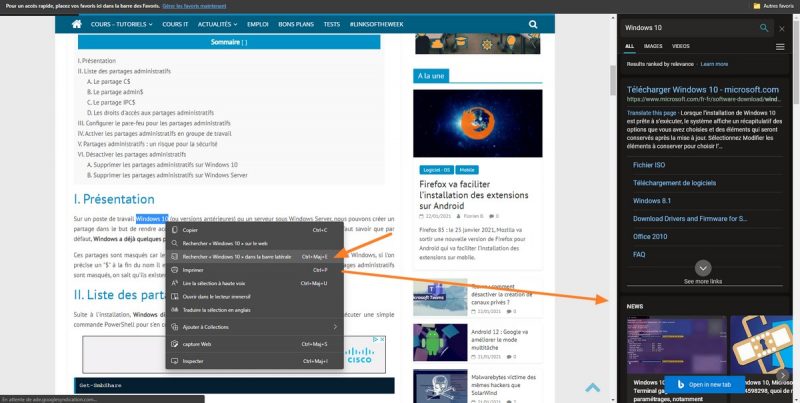Screen dimensions: 800x403
Task: Choose Ouvrir dans le lecteur immersif
Action: pos(255,296)
